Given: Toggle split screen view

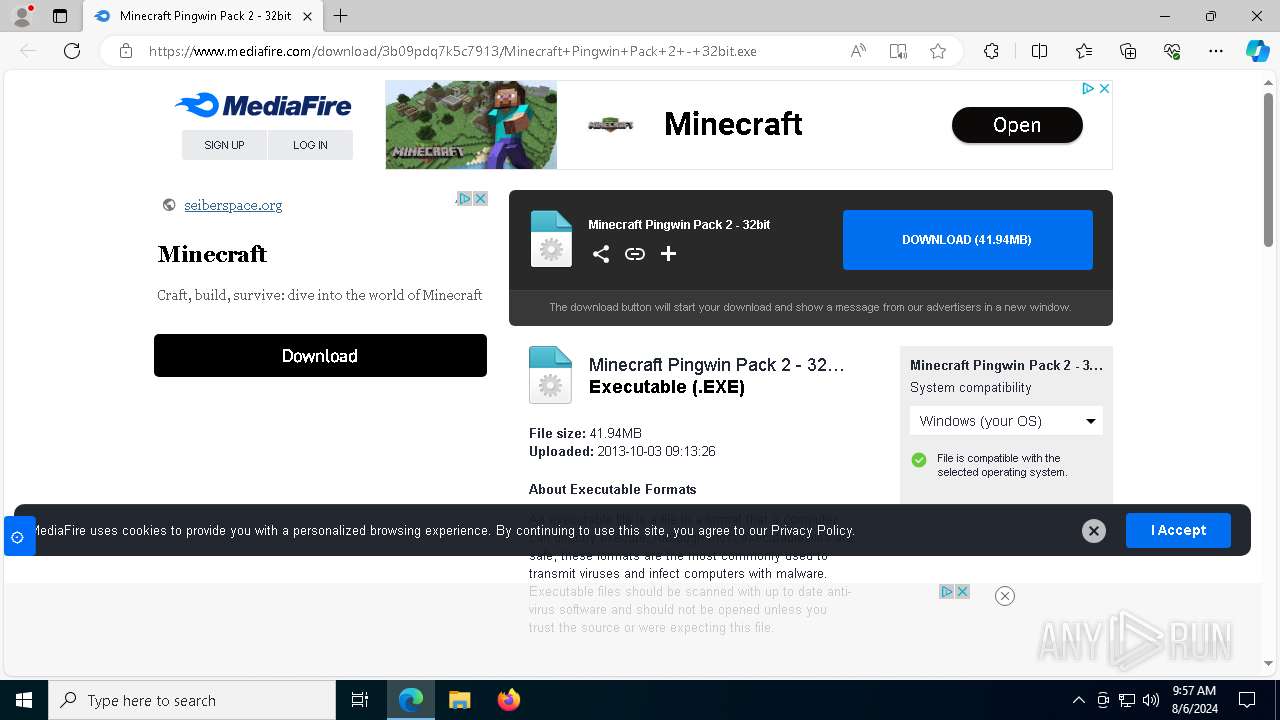Looking at the screenshot, I should (1039, 51).
